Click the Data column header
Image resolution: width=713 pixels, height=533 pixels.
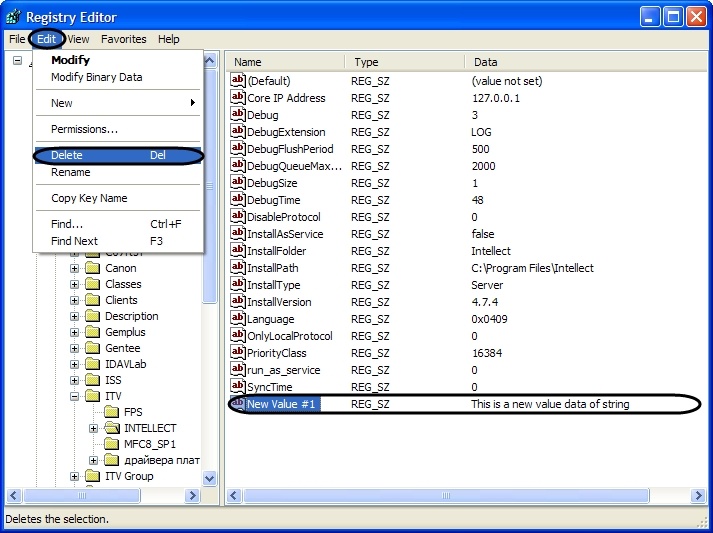pyautogui.click(x=485, y=62)
